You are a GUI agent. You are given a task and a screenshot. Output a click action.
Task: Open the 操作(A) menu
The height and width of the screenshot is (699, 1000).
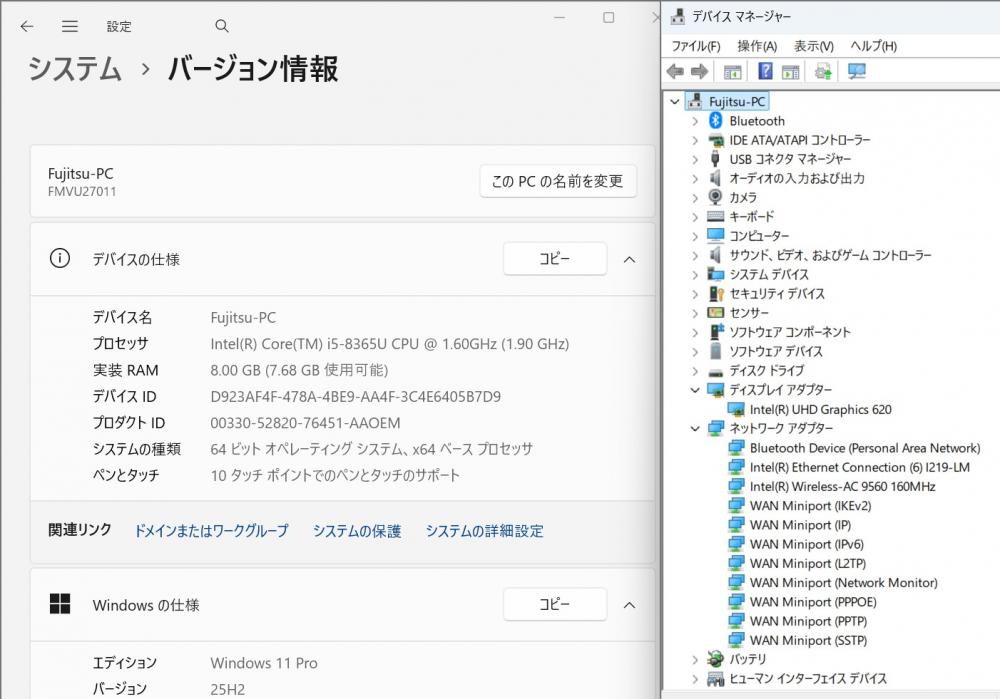click(x=757, y=46)
